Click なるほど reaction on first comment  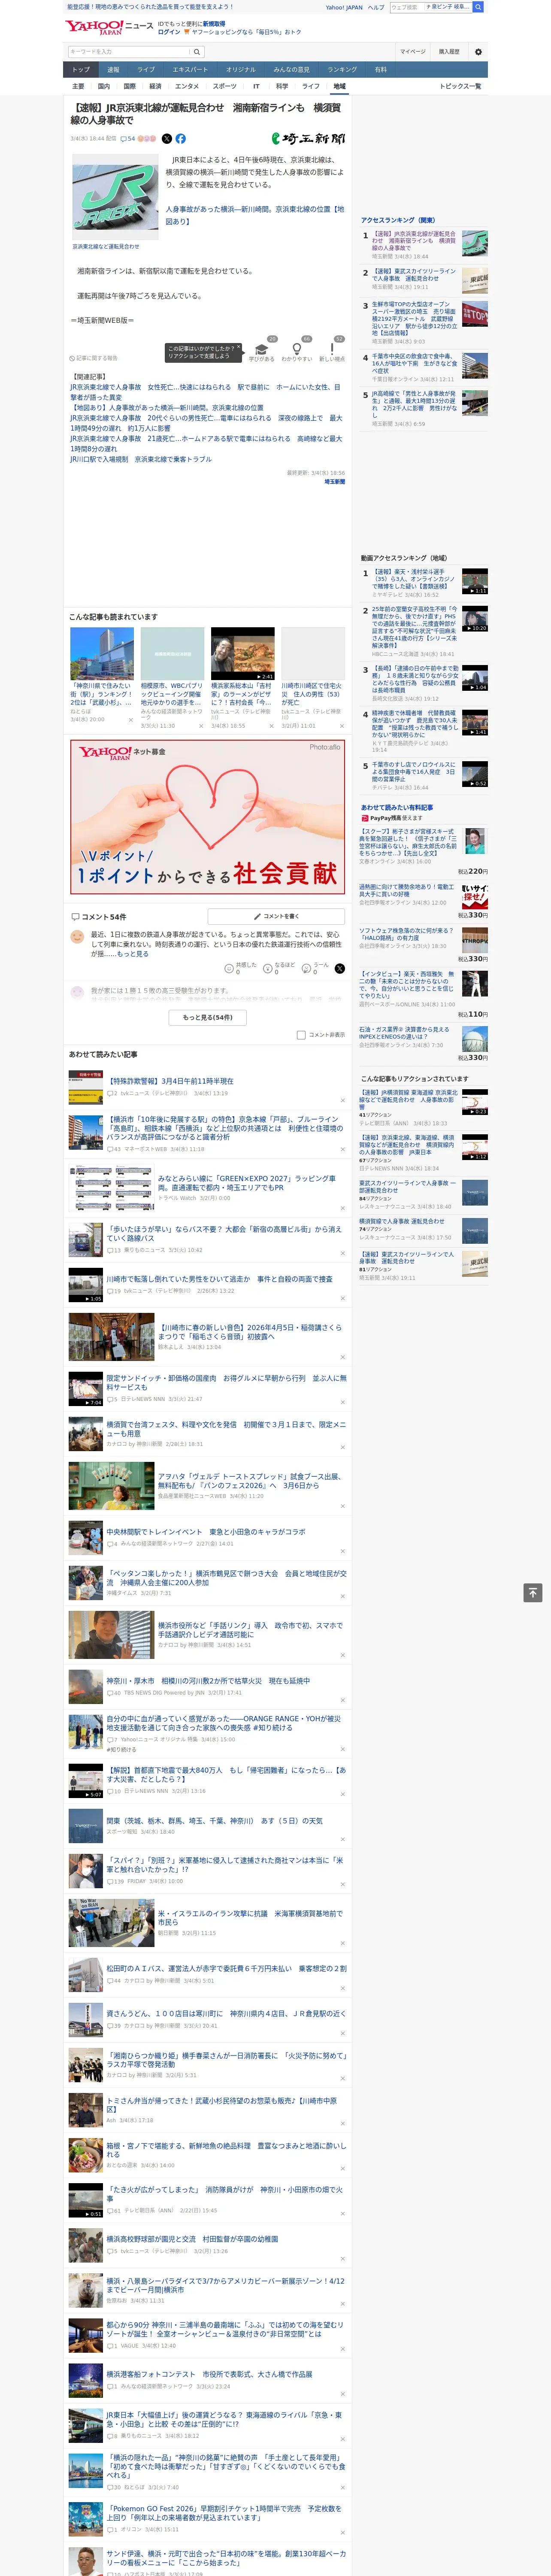pos(279,968)
